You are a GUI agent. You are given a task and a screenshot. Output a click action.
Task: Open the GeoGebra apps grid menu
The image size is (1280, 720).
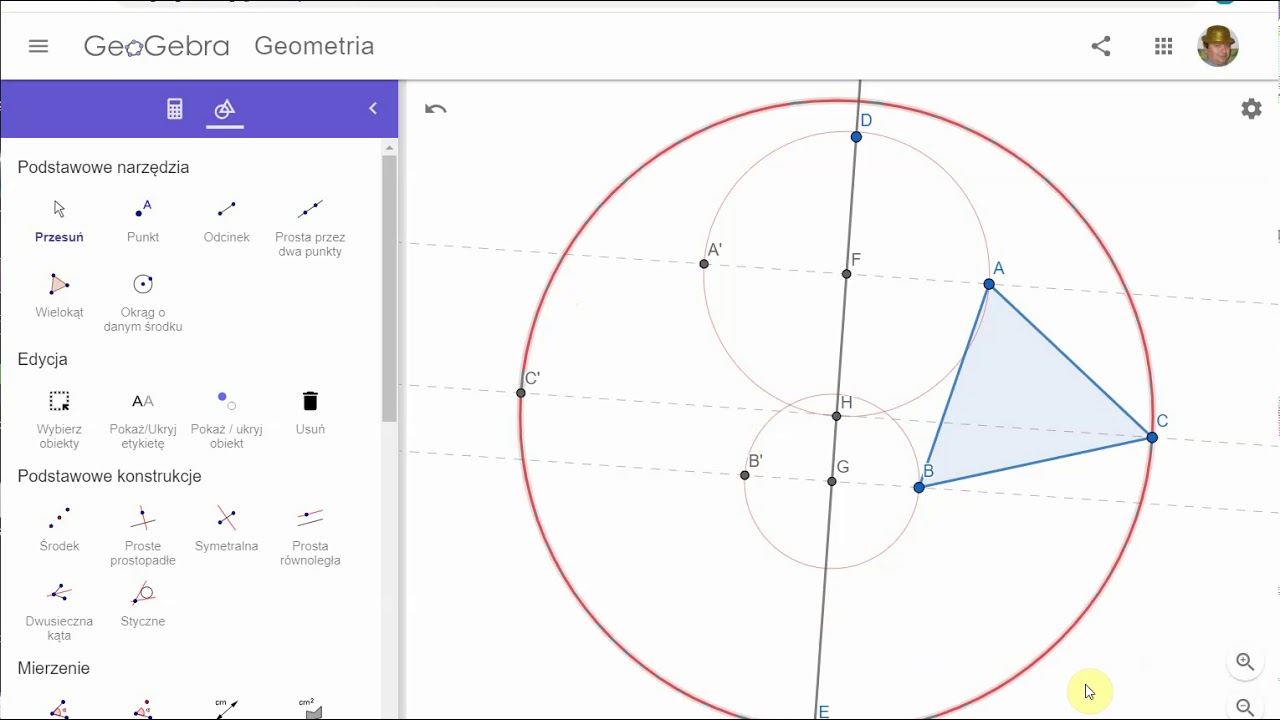[1163, 46]
